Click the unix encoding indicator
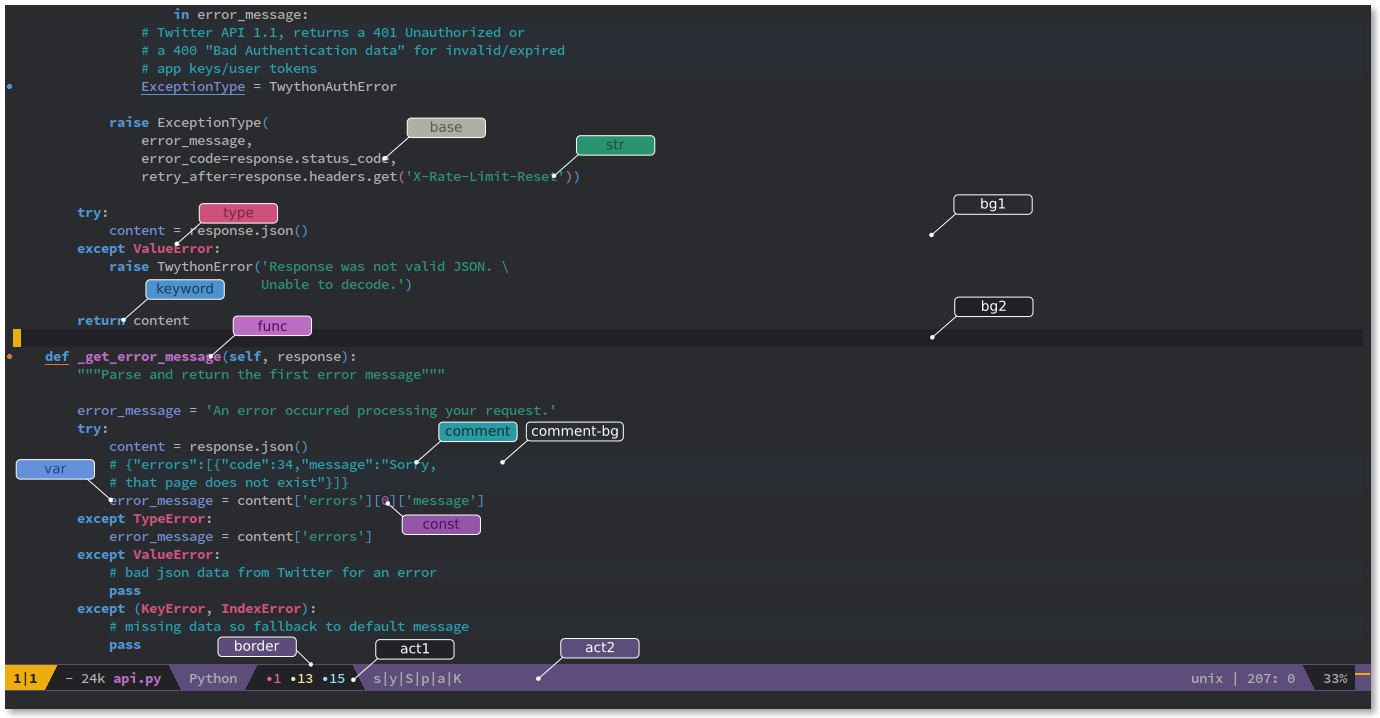This screenshot has width=1380, height=718. (1206, 679)
